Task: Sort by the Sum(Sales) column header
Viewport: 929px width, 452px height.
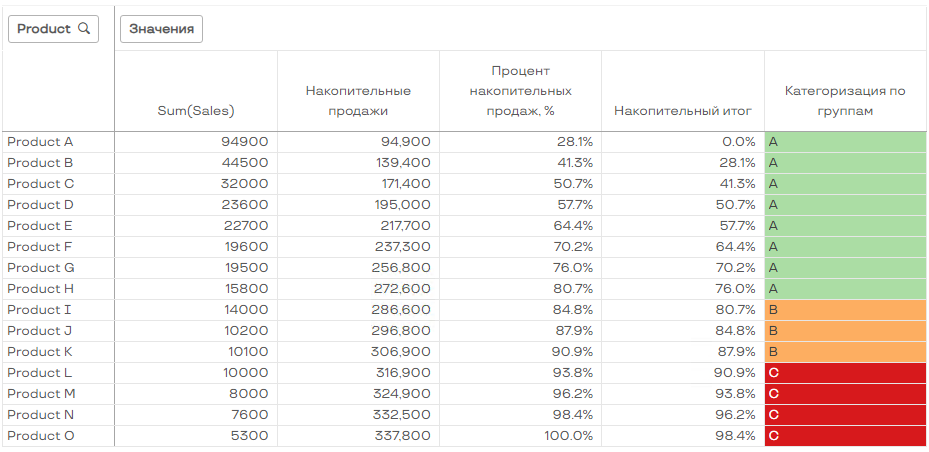Action: click(x=196, y=110)
